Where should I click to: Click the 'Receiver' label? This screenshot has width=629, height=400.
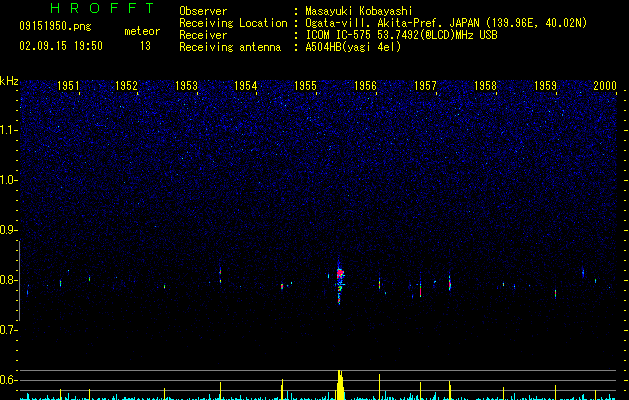coord(203,35)
